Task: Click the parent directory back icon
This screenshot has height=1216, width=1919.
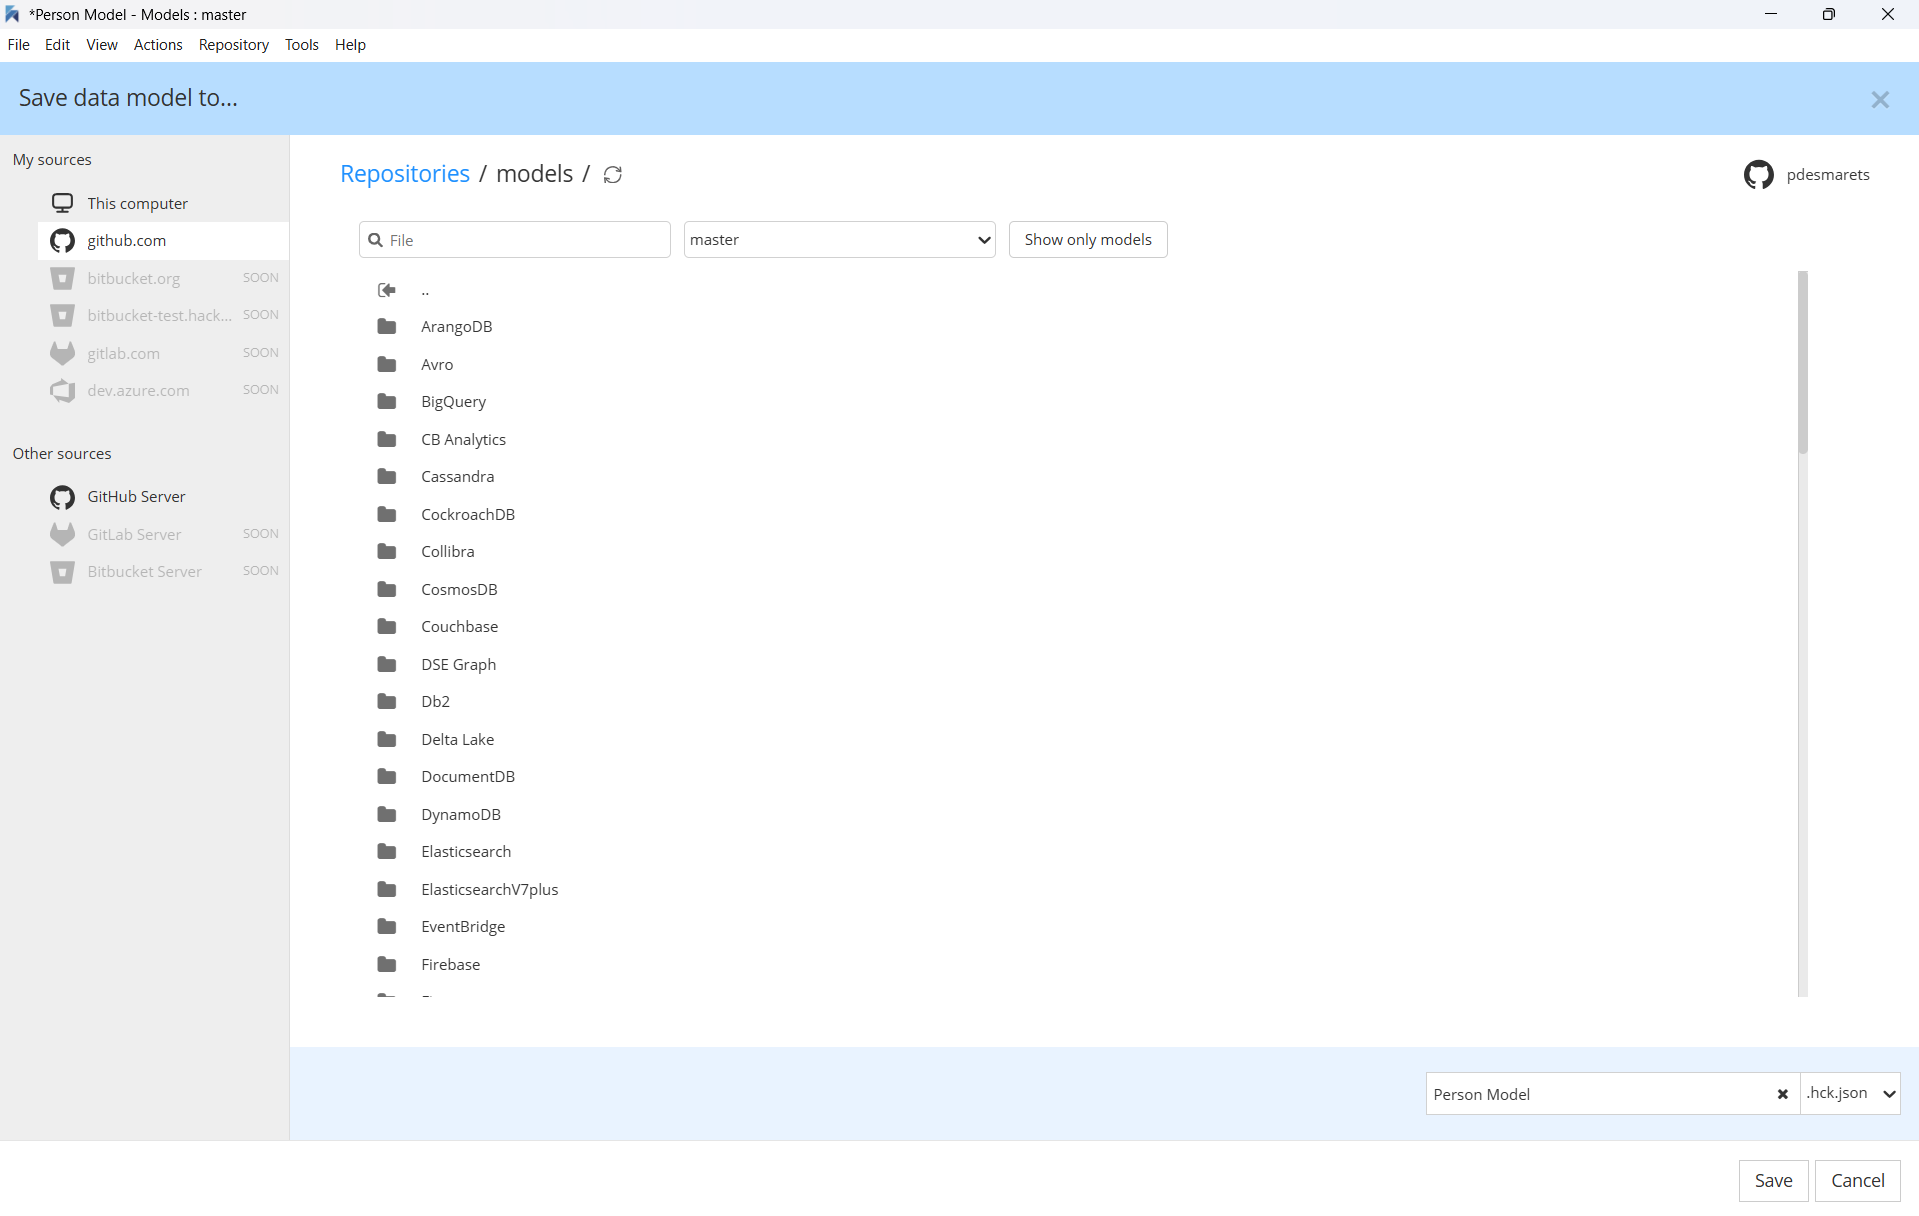Action: [x=387, y=290]
